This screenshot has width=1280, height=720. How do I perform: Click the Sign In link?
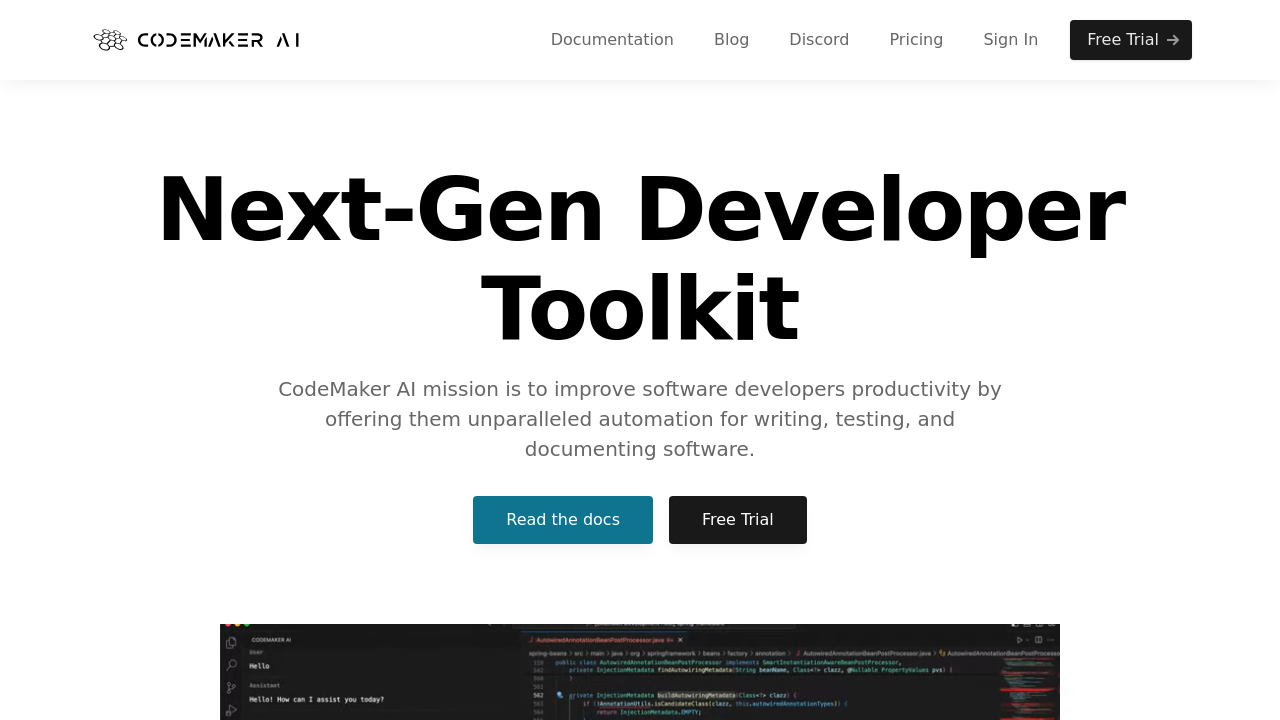coord(1010,38)
